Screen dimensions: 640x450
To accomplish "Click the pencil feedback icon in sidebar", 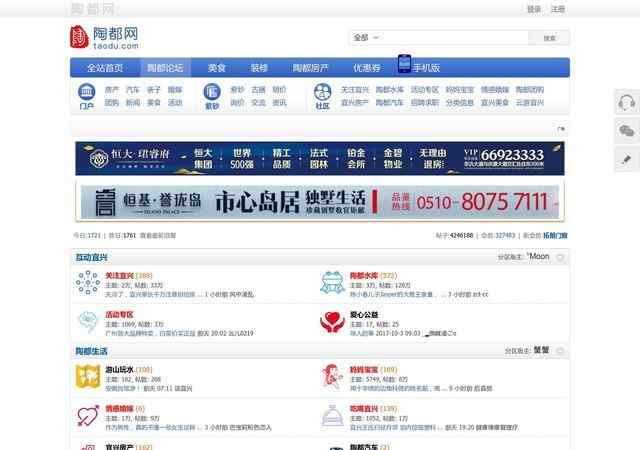I will tap(626, 158).
